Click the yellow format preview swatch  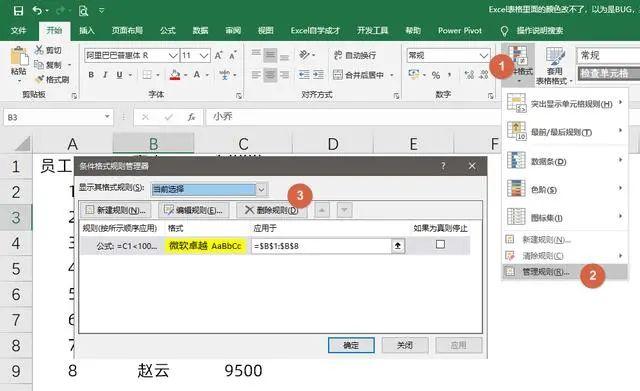[x=205, y=246]
